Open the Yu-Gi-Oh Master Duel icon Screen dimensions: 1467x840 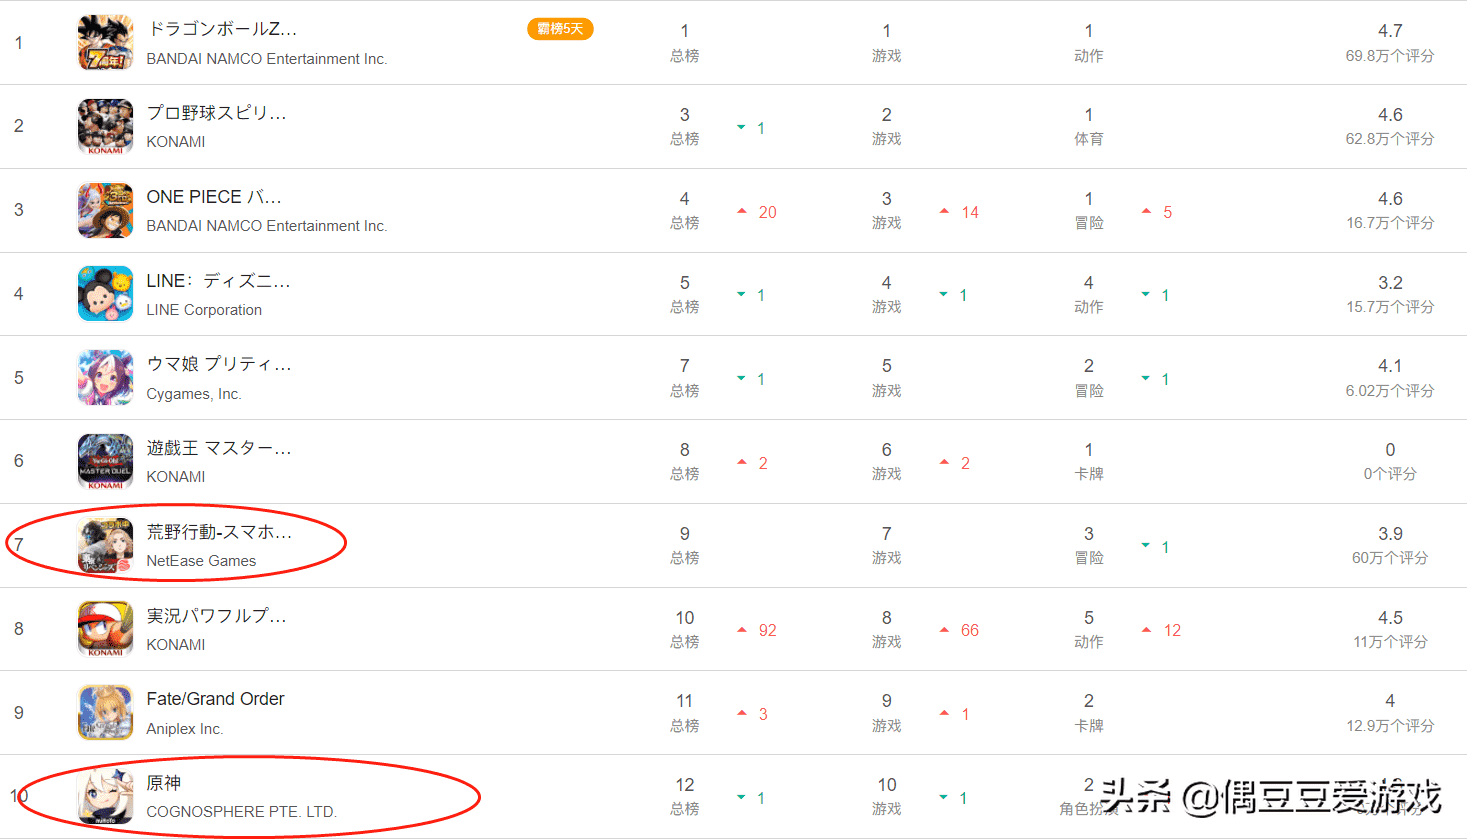(x=105, y=461)
